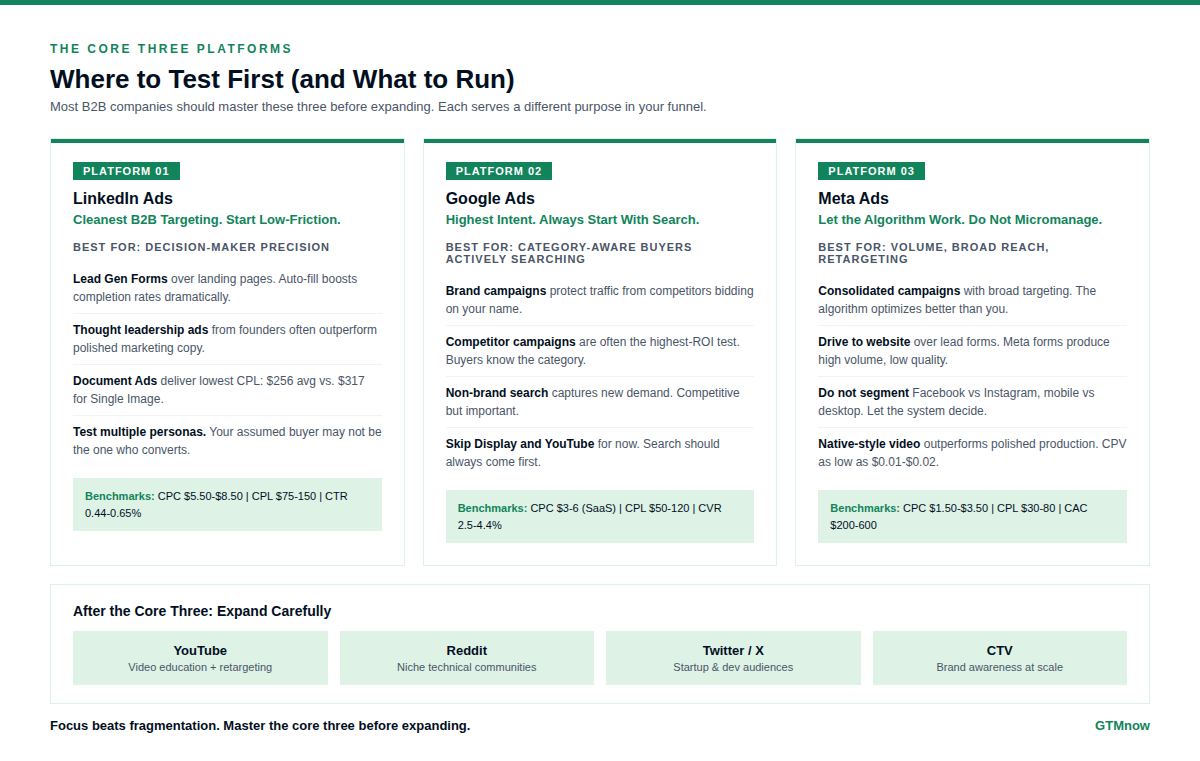Click the Meta Ads card title

(x=853, y=199)
